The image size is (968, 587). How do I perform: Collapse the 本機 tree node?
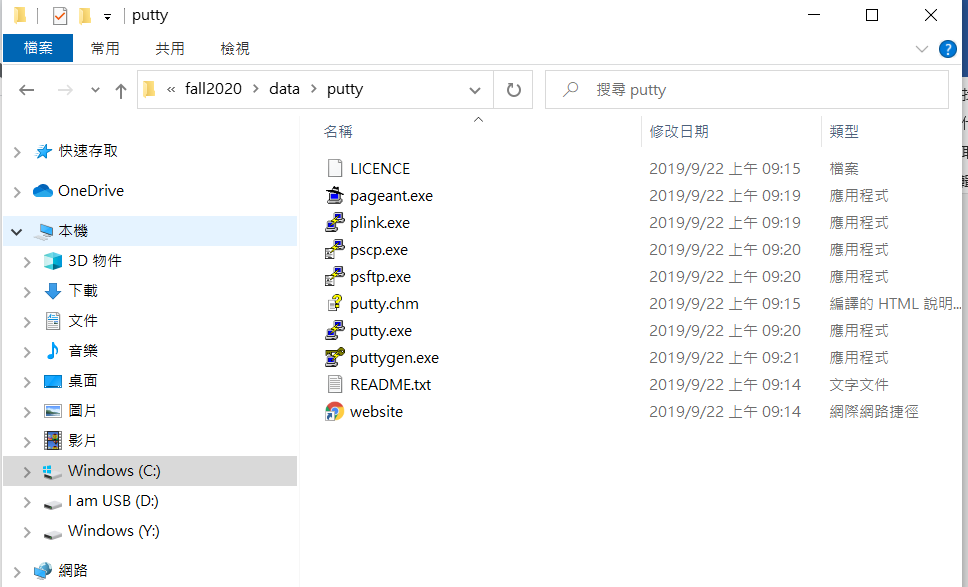(17, 232)
